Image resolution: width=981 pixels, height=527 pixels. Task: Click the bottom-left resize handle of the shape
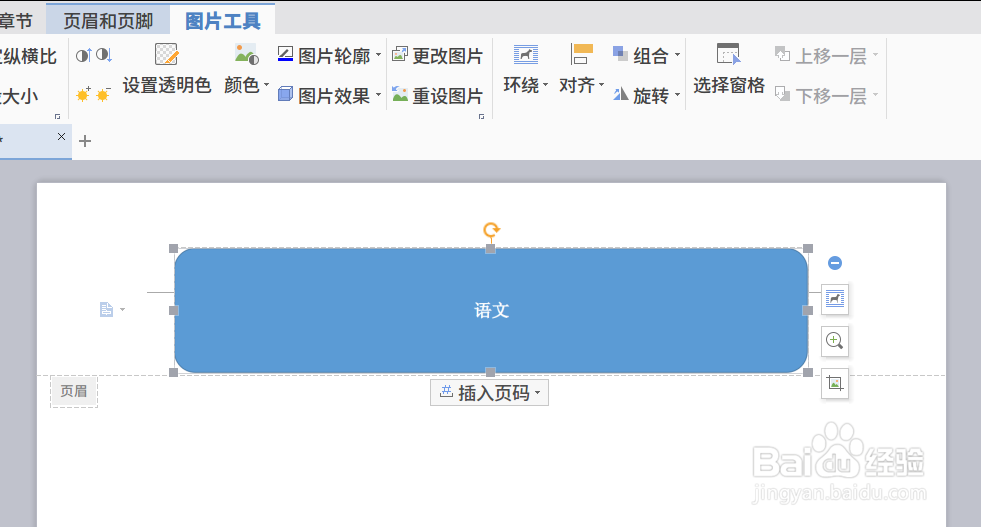point(174,372)
